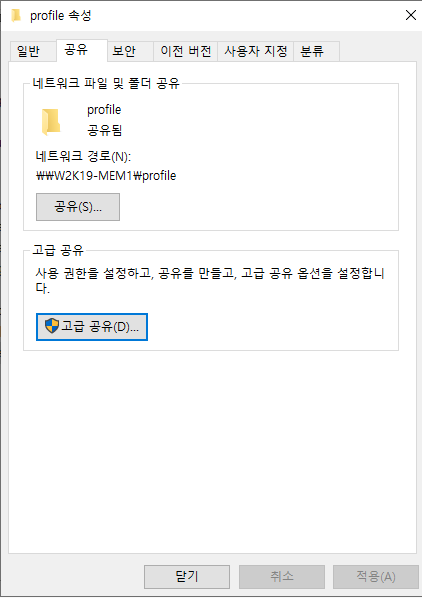The width and height of the screenshot is (422, 598).
Task: Click the 공유됨 status text
Action: click(x=104, y=130)
